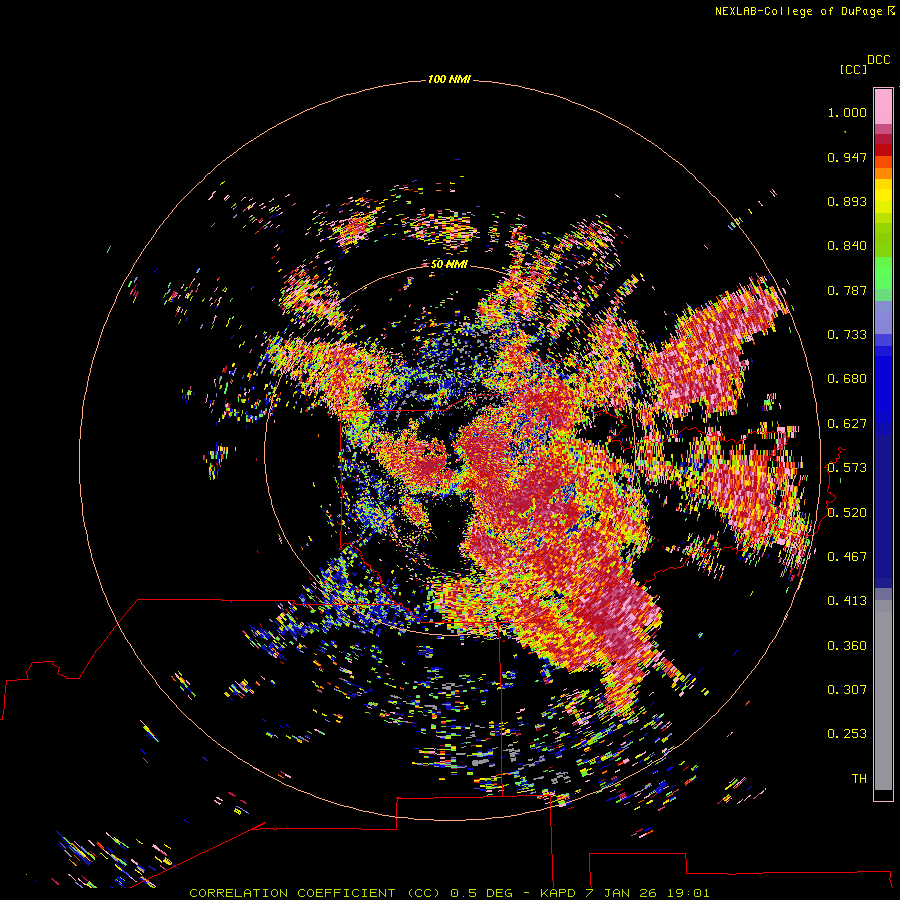Pick the dark navy swatch on the color bar
900x900 pixels.
point(883,505)
